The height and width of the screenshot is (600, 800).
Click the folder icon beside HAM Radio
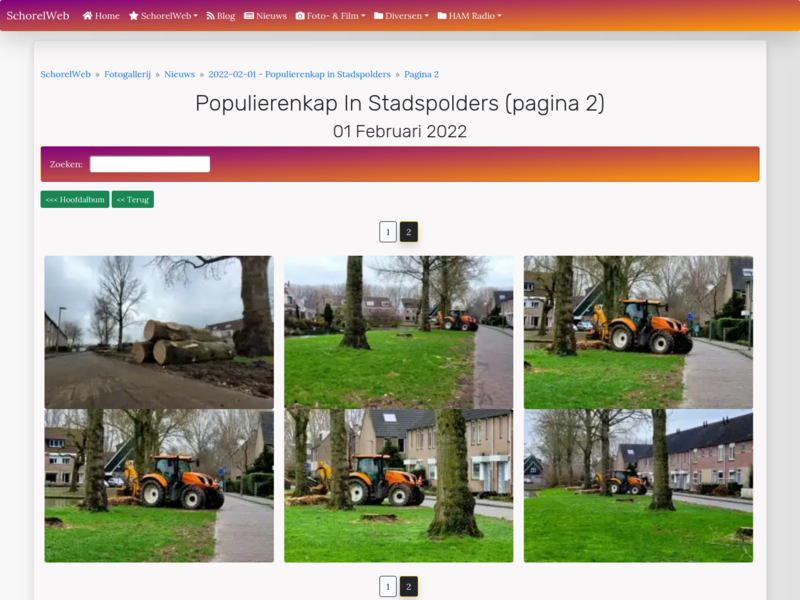point(442,16)
